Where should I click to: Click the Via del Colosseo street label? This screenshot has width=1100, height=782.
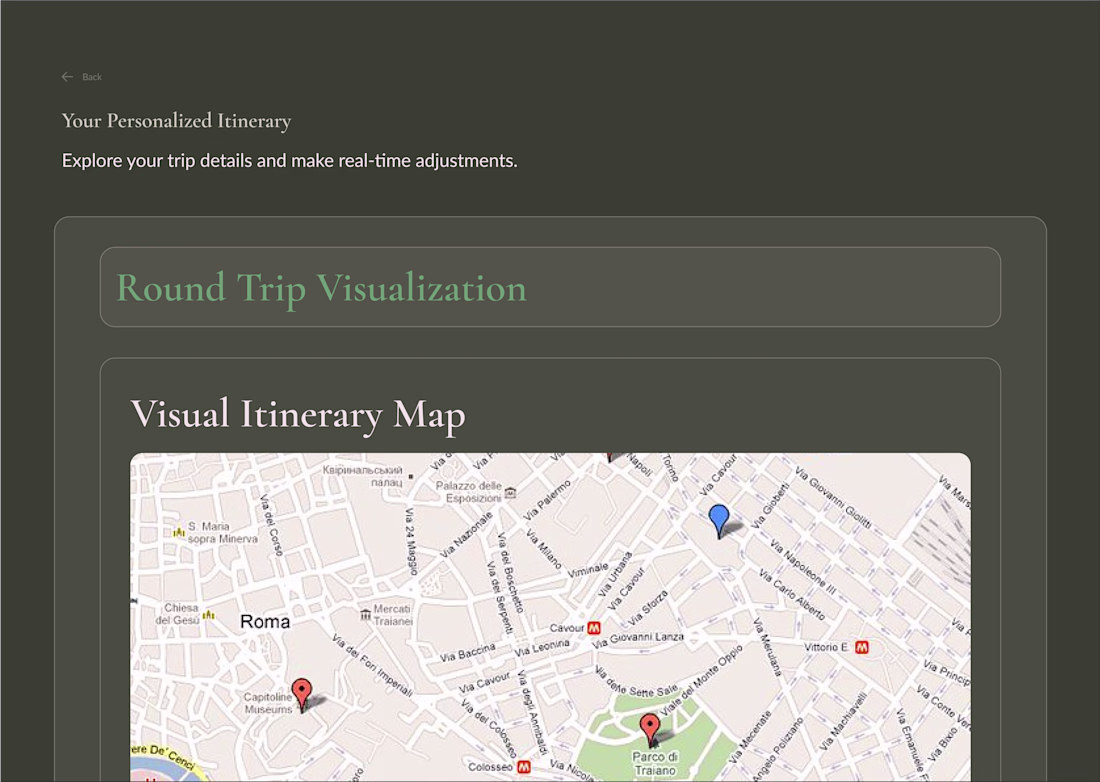point(488,727)
